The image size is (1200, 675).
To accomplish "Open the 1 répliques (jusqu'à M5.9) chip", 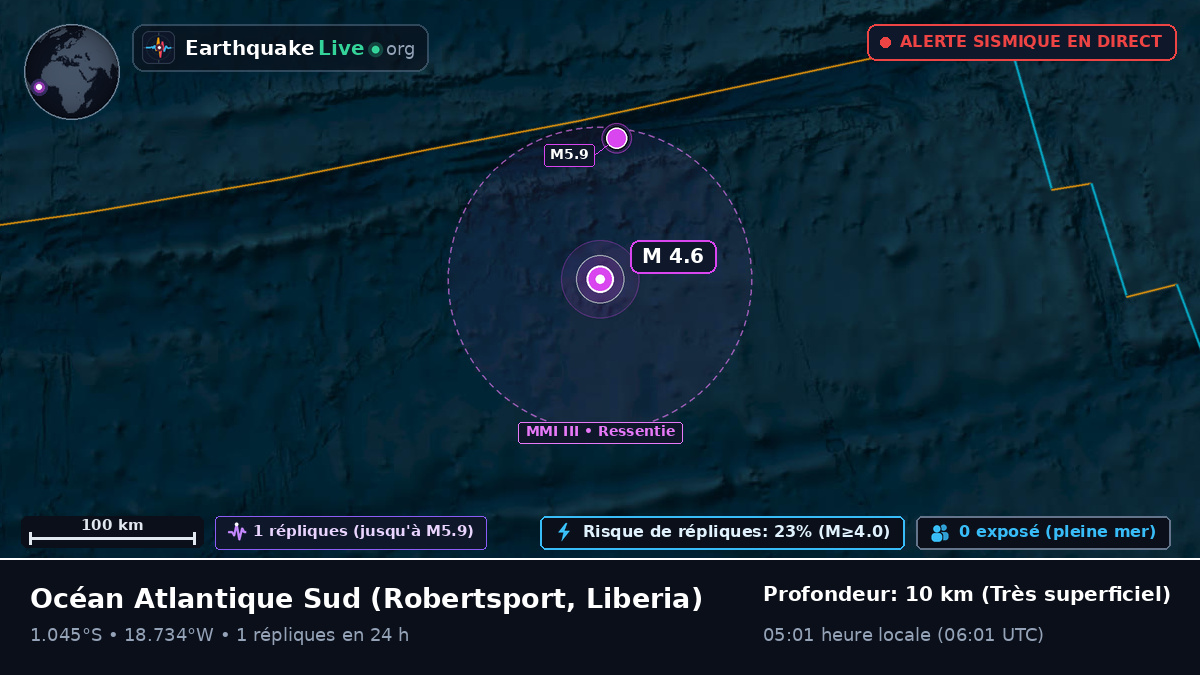I will click(x=351, y=532).
